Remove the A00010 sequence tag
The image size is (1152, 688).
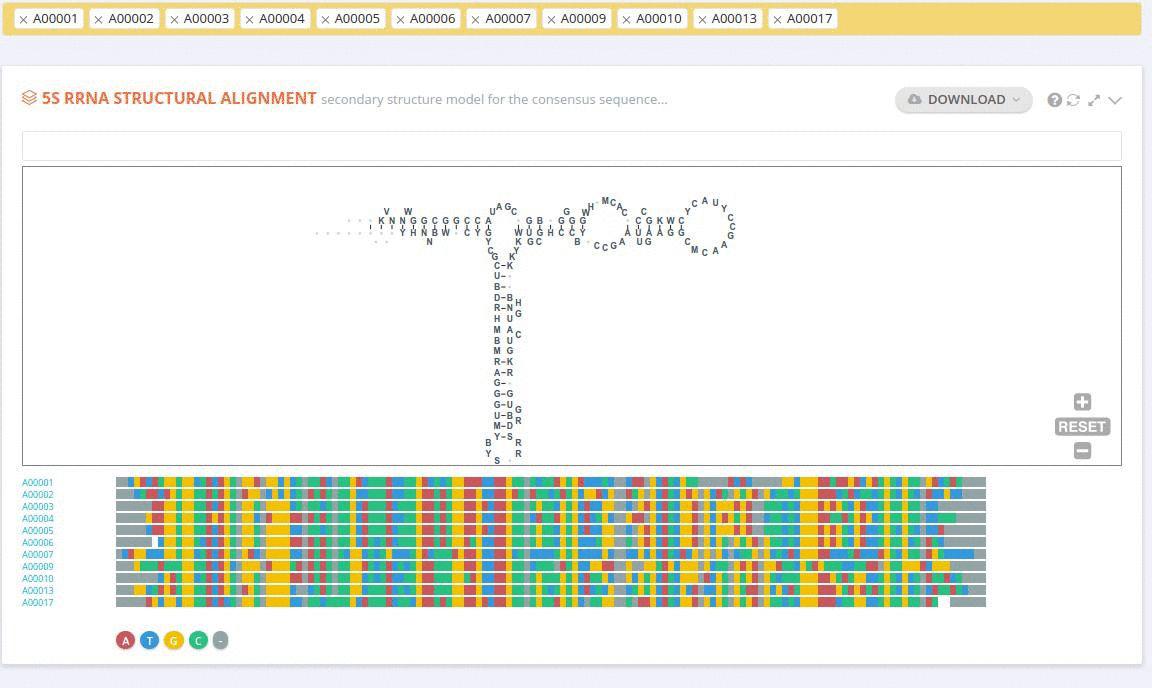point(626,19)
